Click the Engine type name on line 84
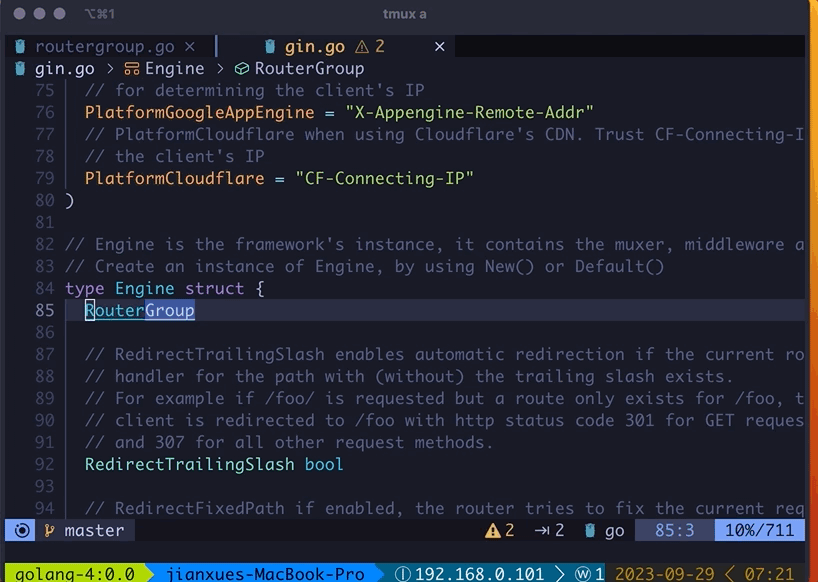This screenshot has height=582, width=818. coord(145,288)
